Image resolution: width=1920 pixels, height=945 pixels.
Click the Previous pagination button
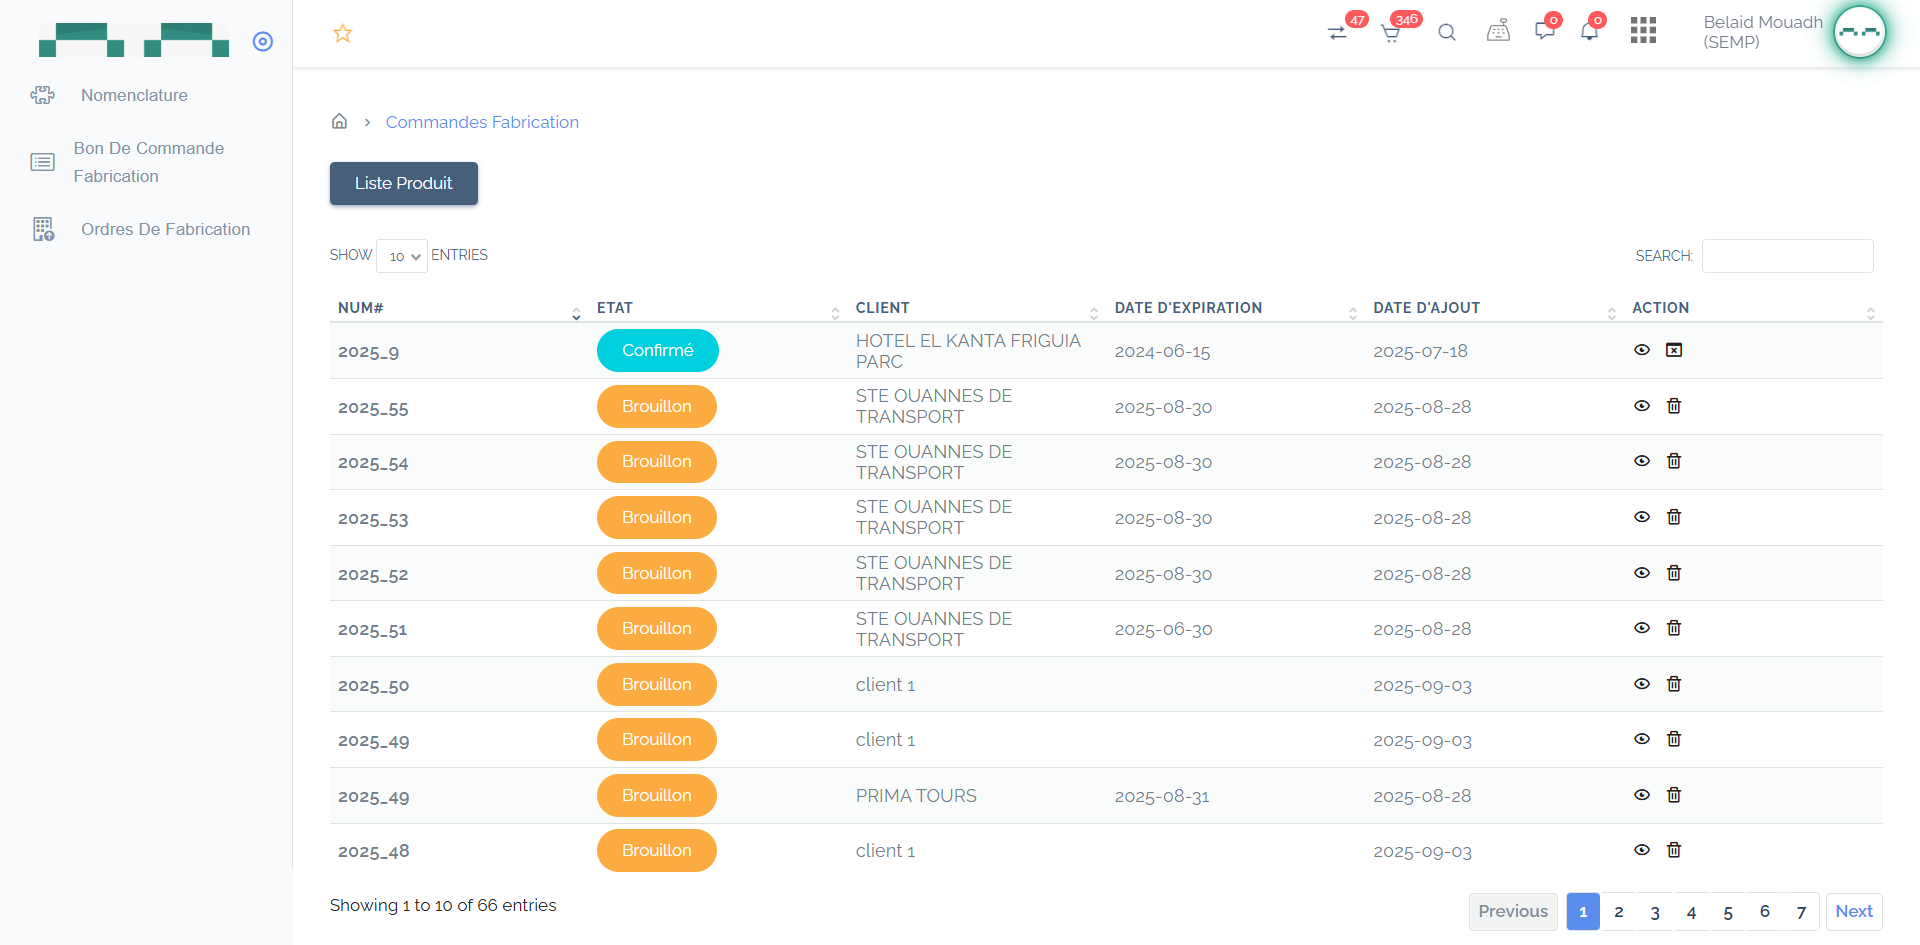pos(1513,912)
